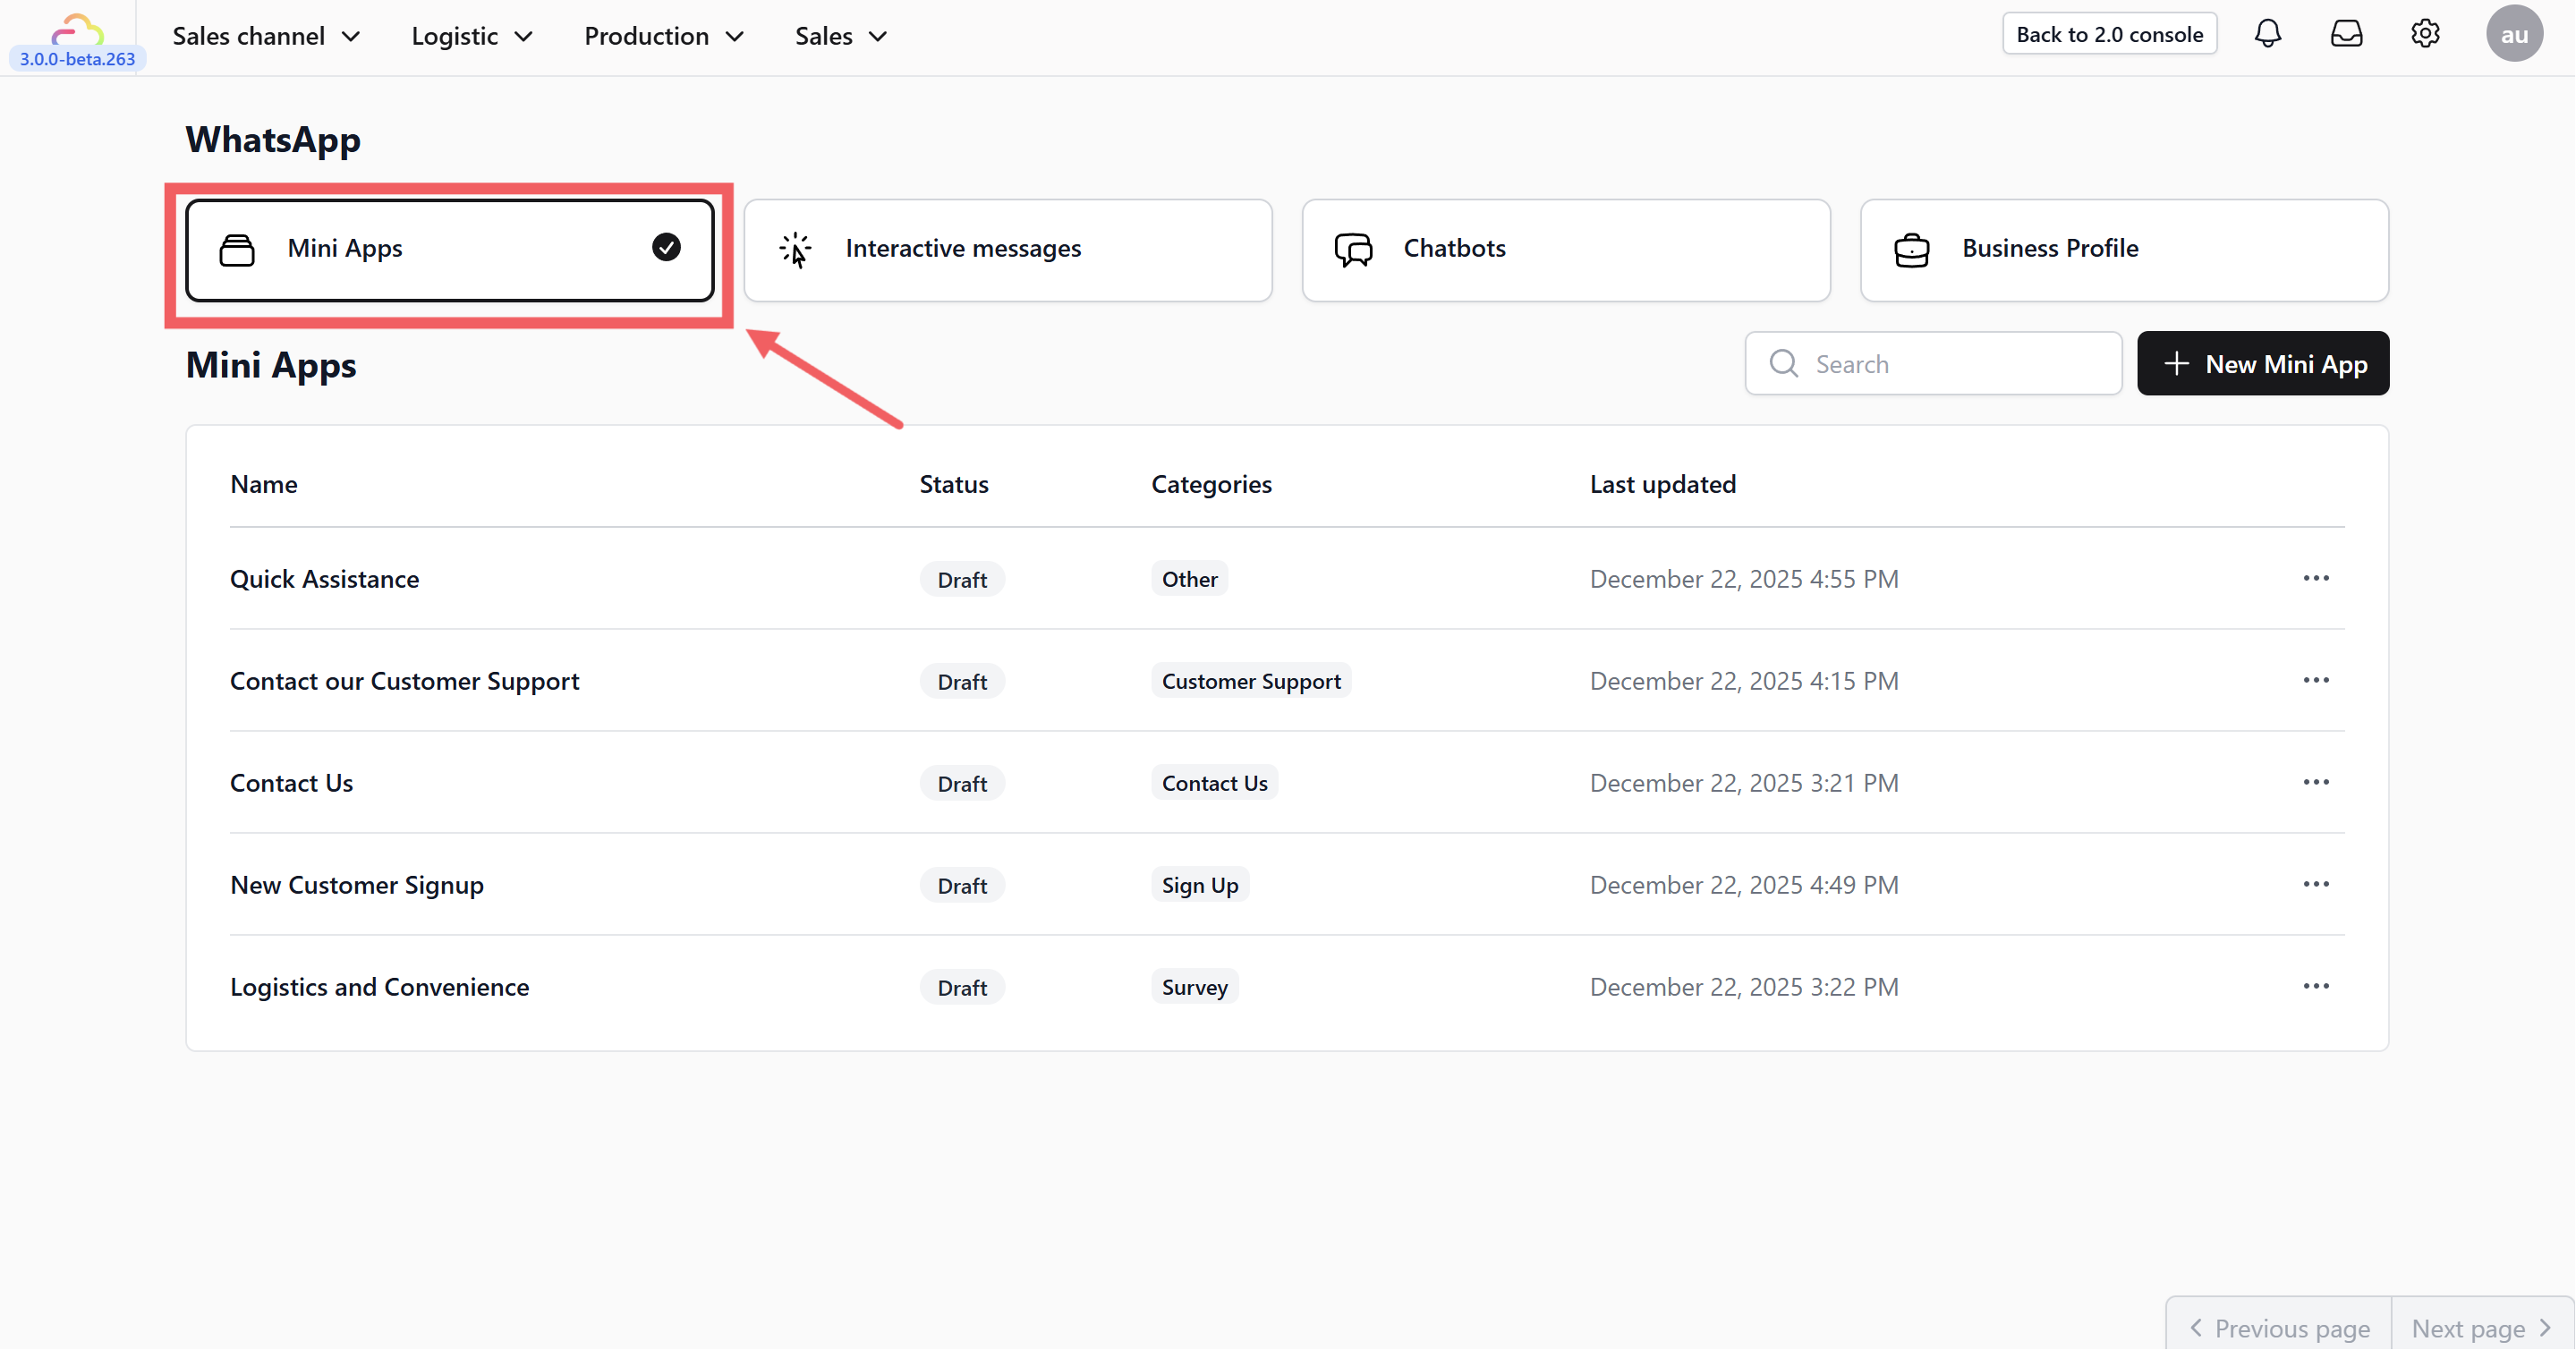Click date December 22, 2025 4:15 PM
Viewport: 2576px width, 1350px height.
point(1744,681)
